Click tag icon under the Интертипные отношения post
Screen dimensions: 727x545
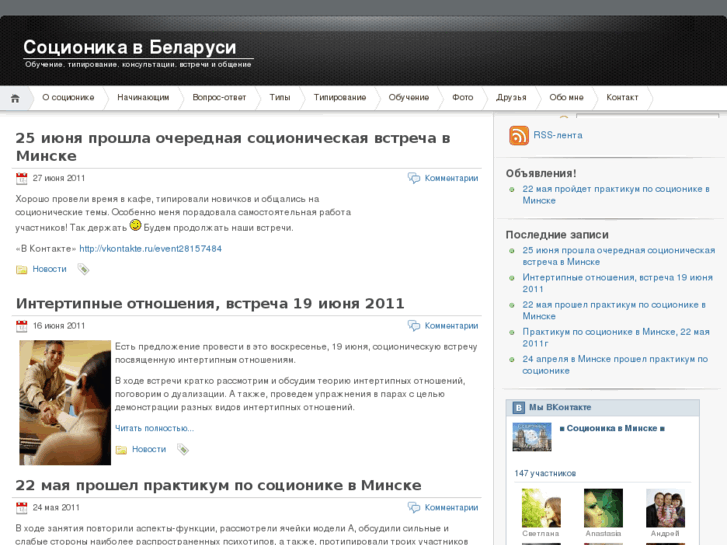183,449
